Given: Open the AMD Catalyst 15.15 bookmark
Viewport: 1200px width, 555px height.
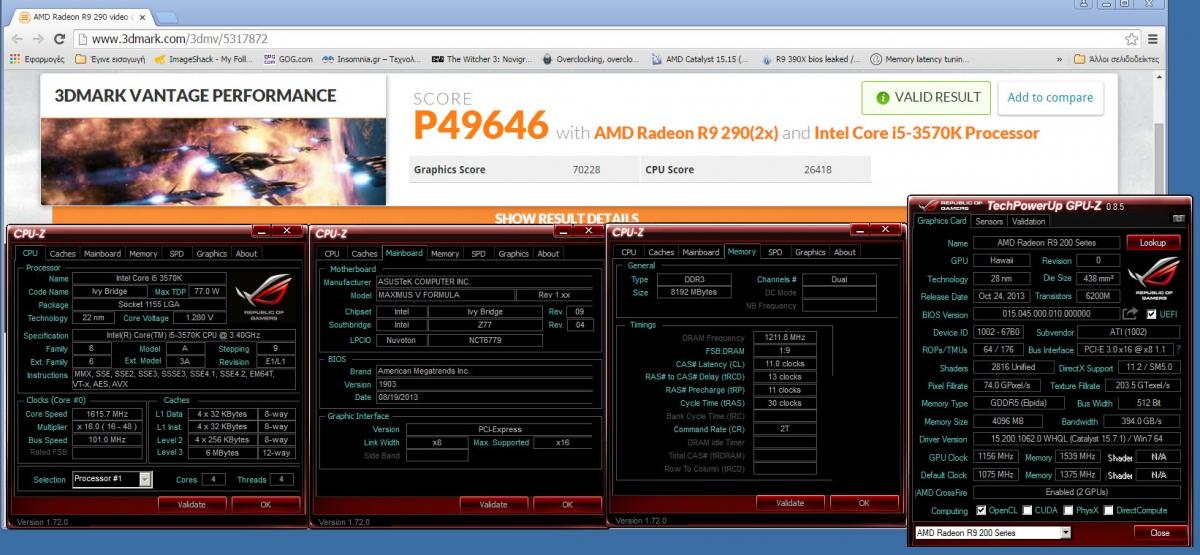Looking at the screenshot, I should click(698, 59).
